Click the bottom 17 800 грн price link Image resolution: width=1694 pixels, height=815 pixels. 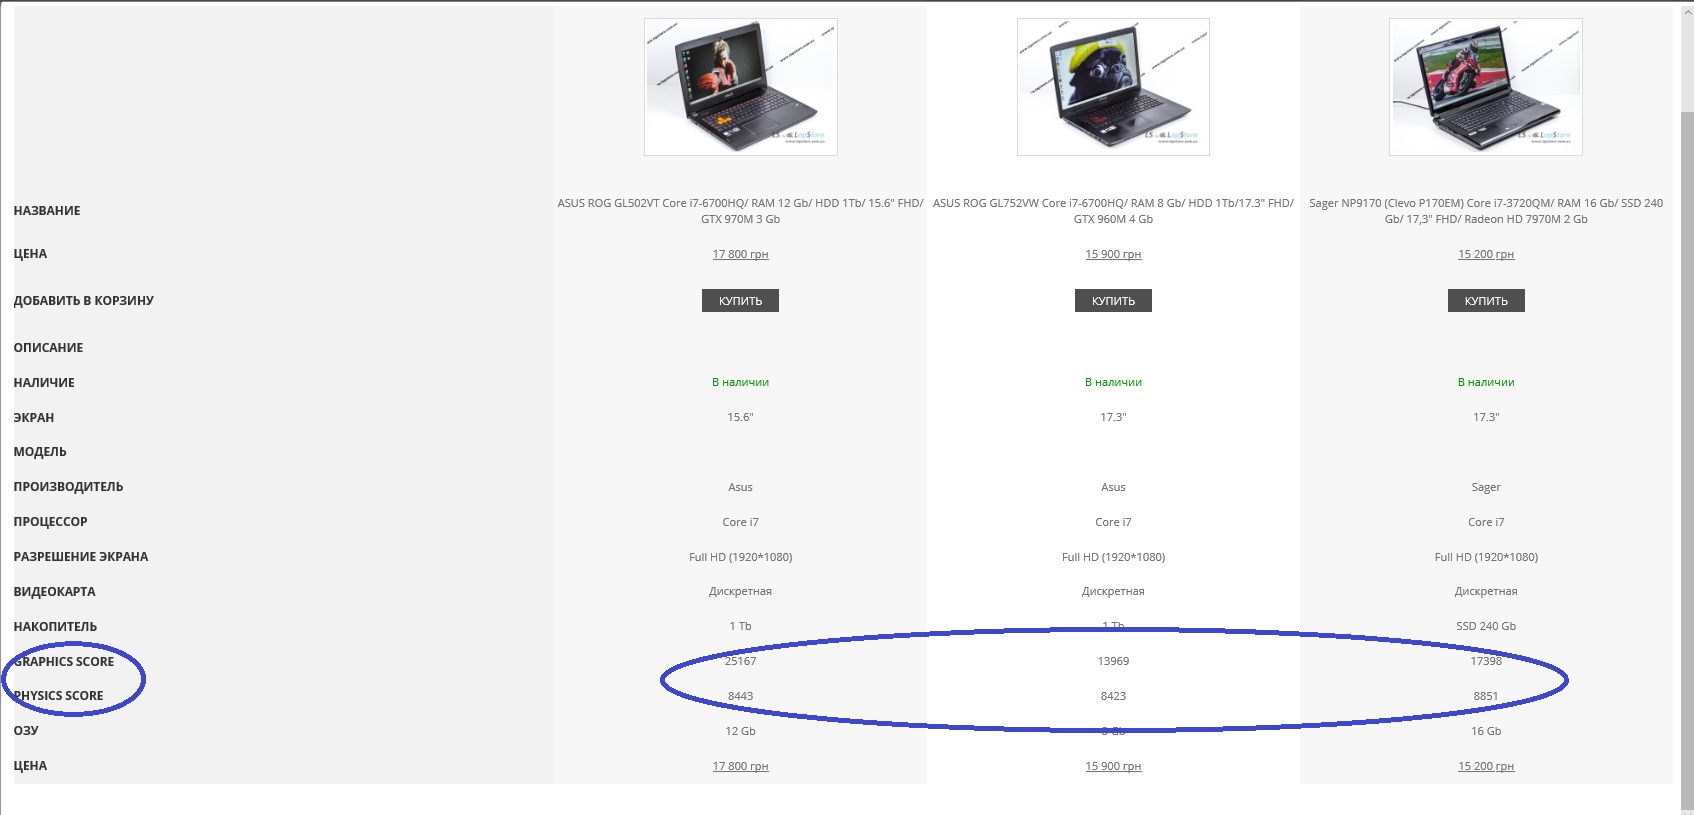(x=740, y=766)
